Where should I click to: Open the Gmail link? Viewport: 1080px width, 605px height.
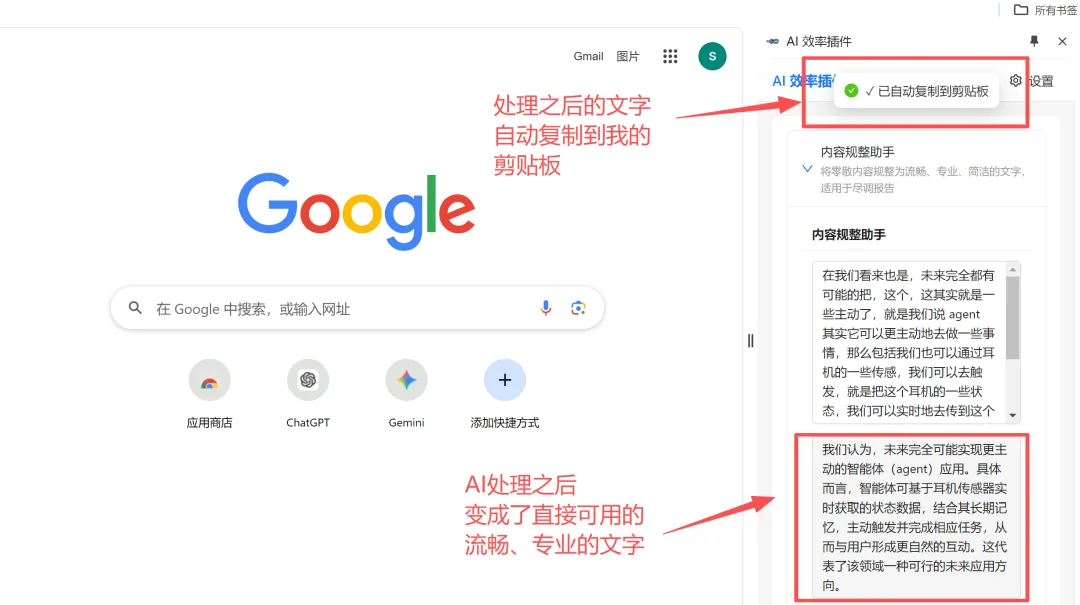[x=588, y=57]
